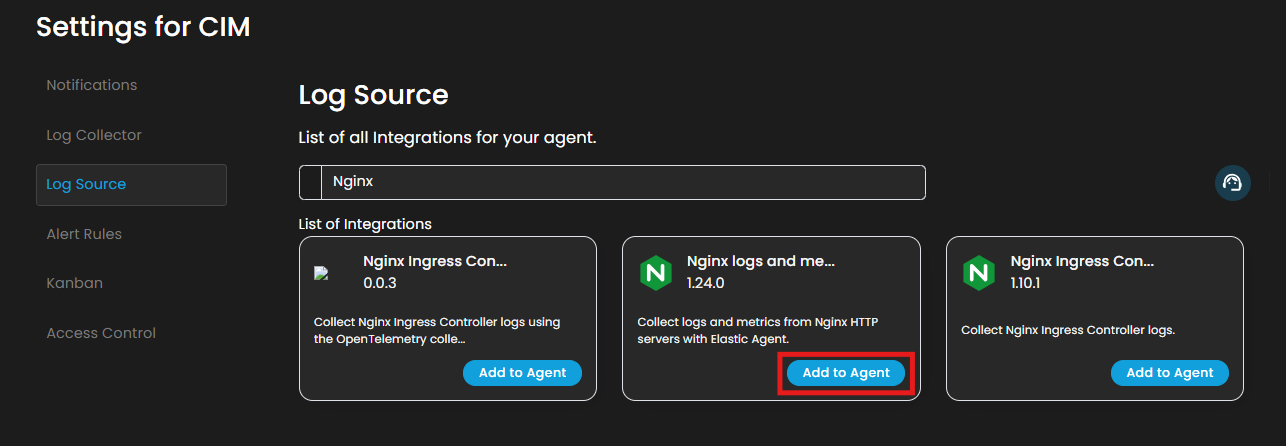The width and height of the screenshot is (1286, 446).
Task: Click the broken image icon on the 0.0.3 card
Action: pos(321,272)
